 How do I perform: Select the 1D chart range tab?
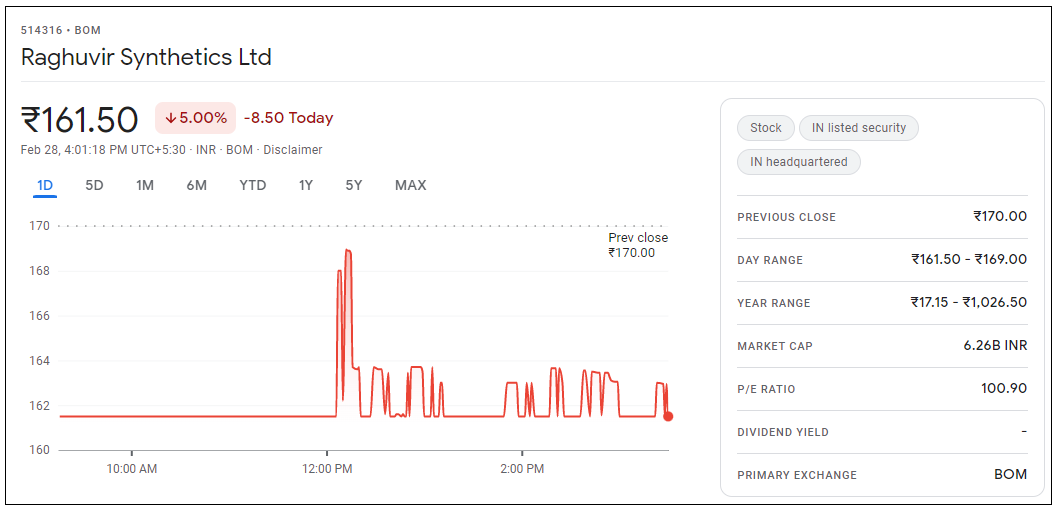tap(45, 185)
